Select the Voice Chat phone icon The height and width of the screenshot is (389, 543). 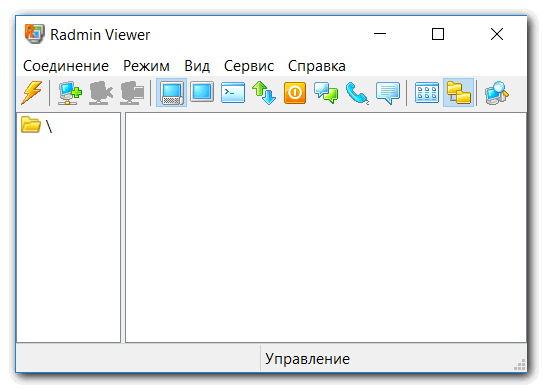coord(357,92)
